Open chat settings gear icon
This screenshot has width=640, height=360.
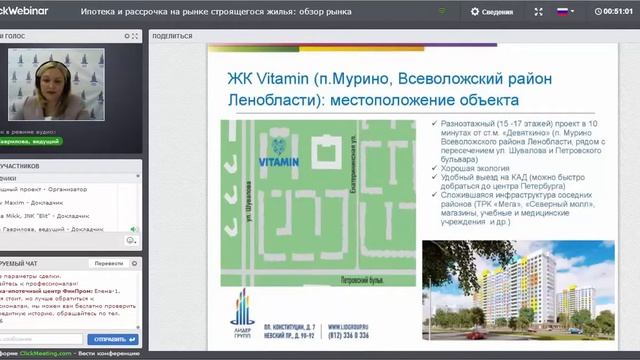coord(134,264)
